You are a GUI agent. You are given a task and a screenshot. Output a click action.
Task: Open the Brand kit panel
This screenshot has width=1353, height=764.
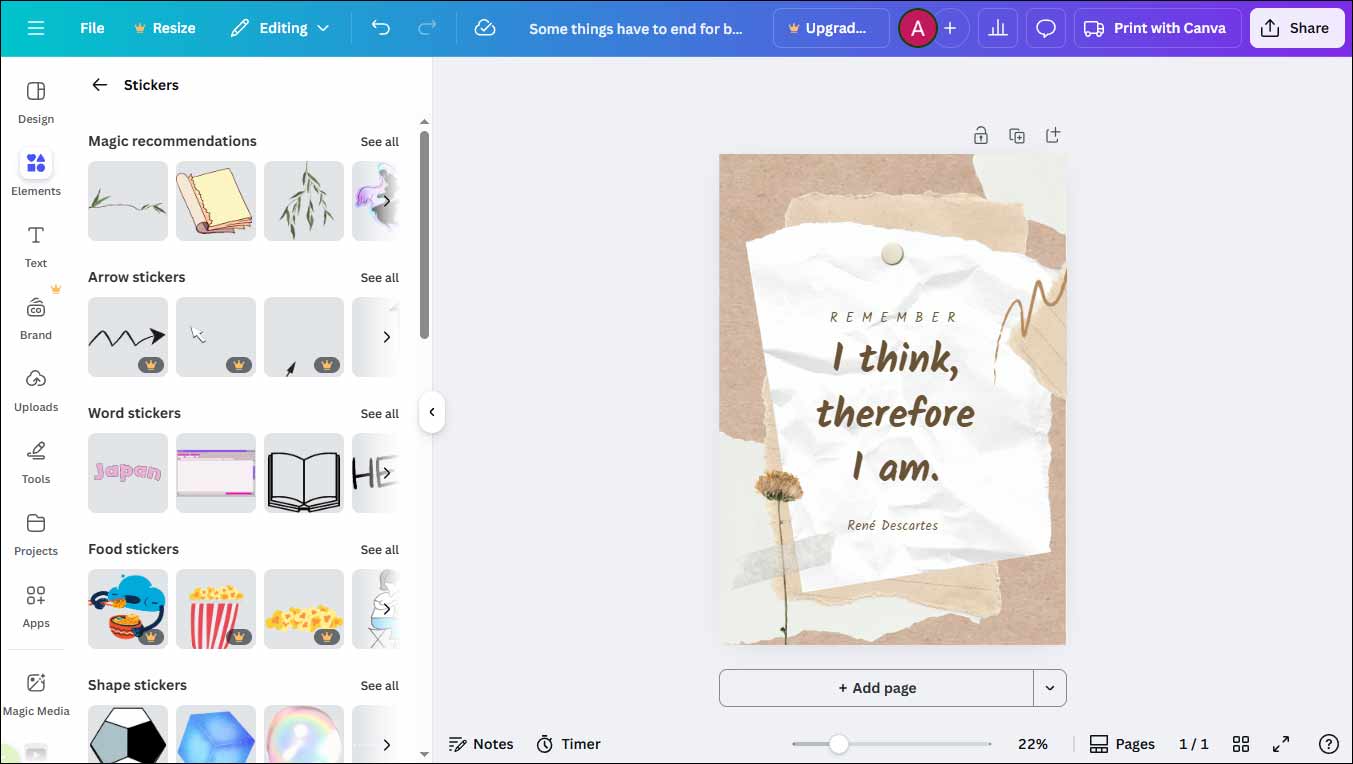35,317
